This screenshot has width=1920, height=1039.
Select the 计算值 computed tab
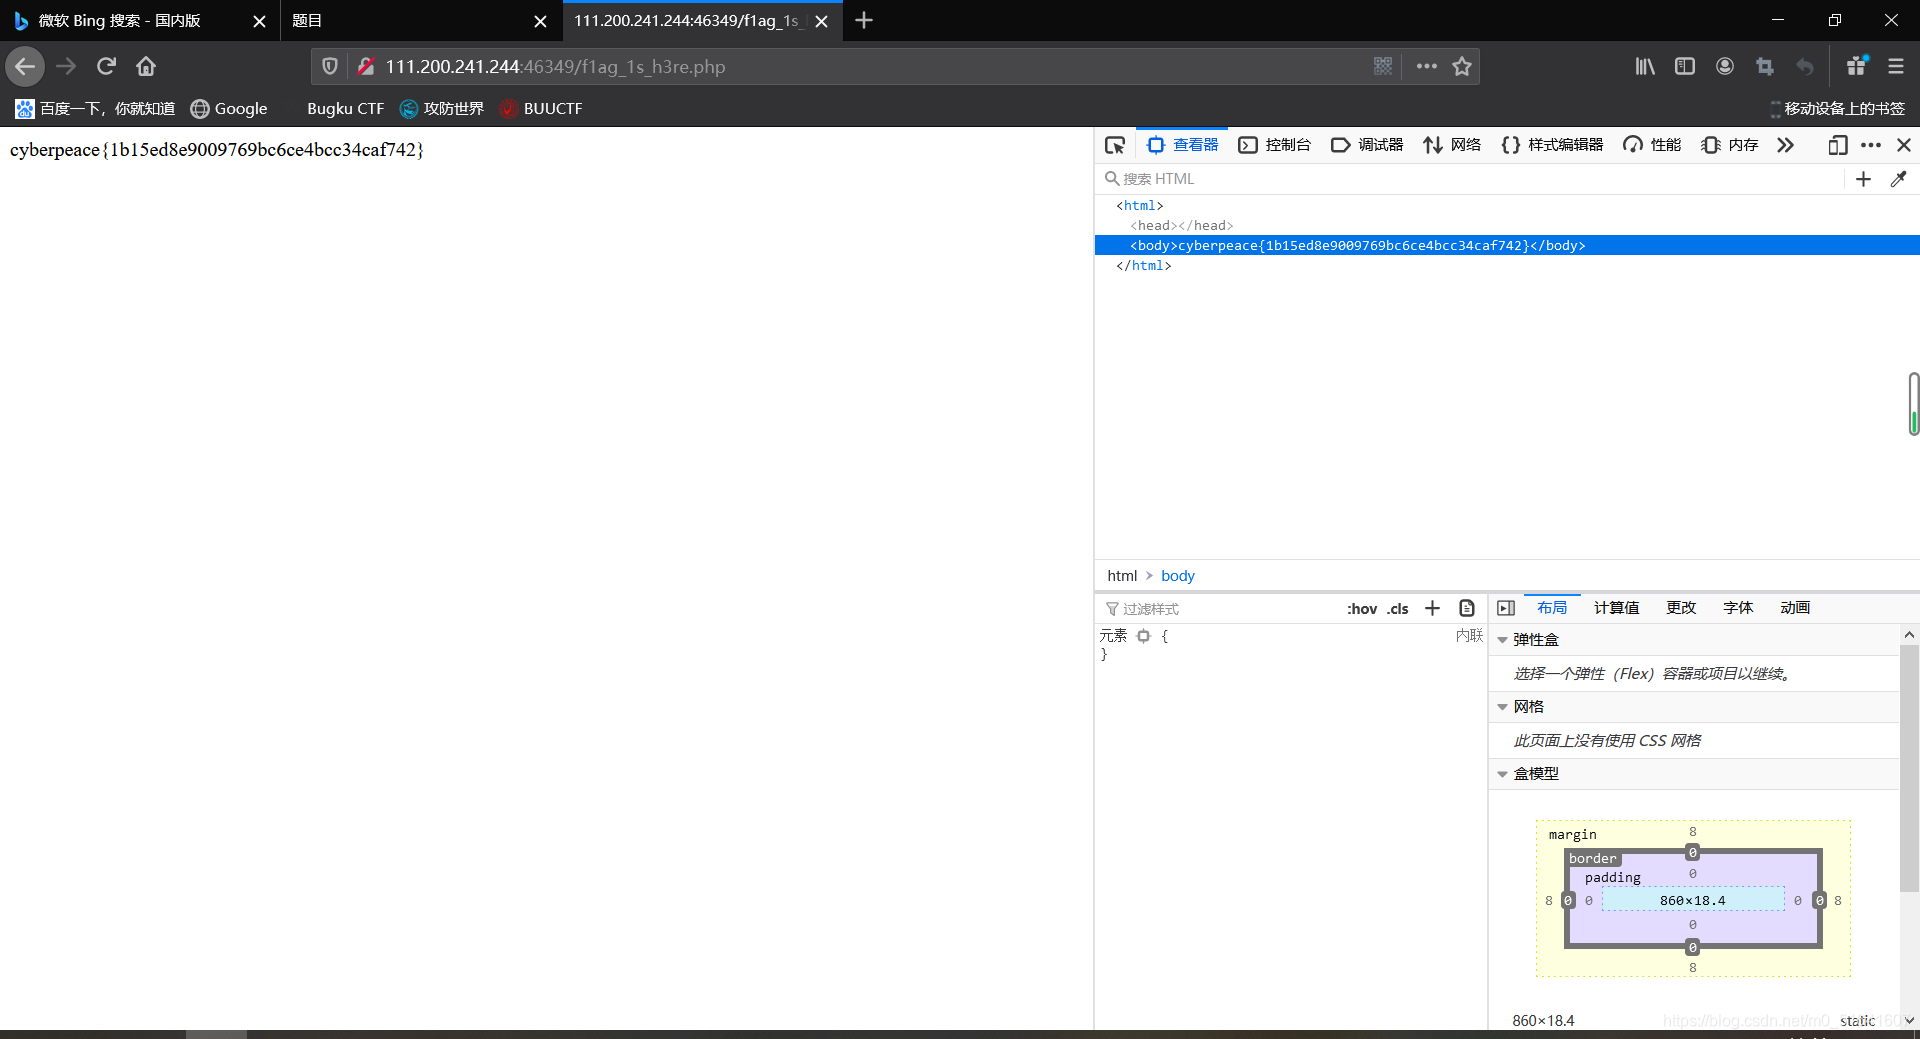pyautogui.click(x=1616, y=608)
